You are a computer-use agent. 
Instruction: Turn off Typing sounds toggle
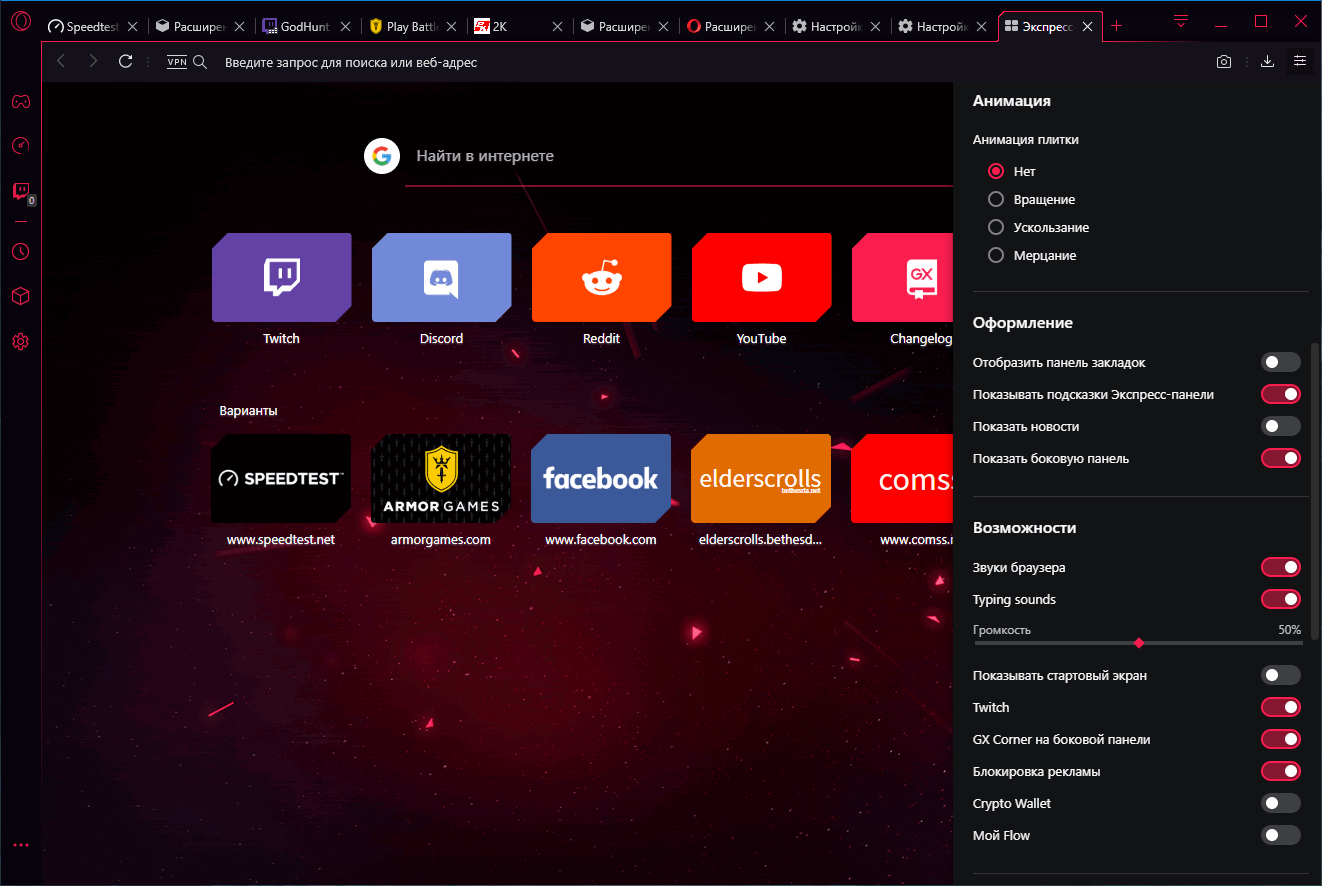(1281, 599)
